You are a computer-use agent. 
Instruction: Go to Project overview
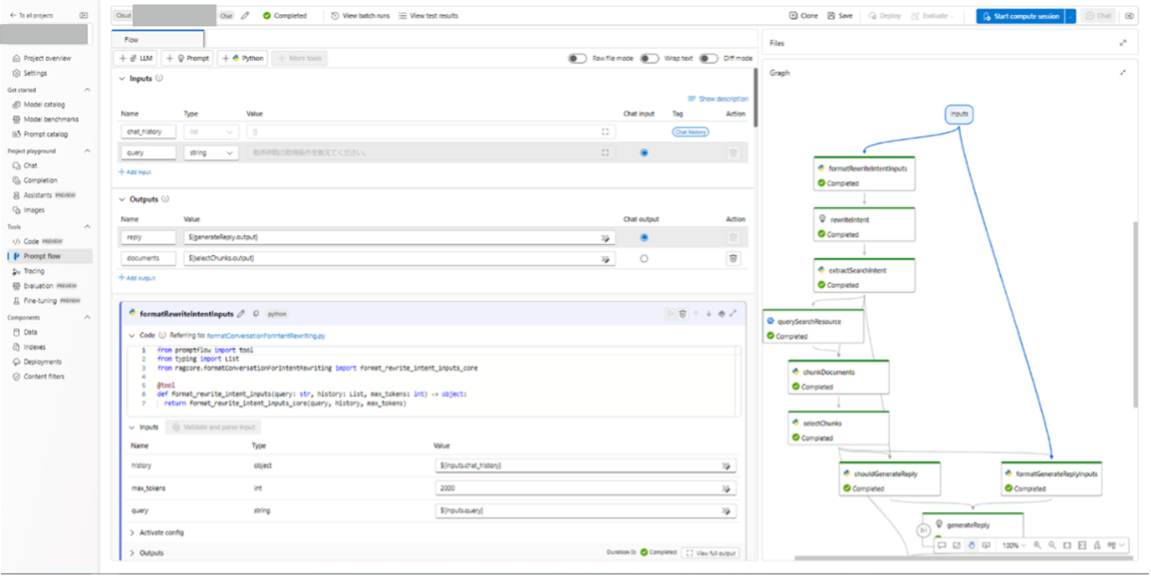tap(42, 58)
